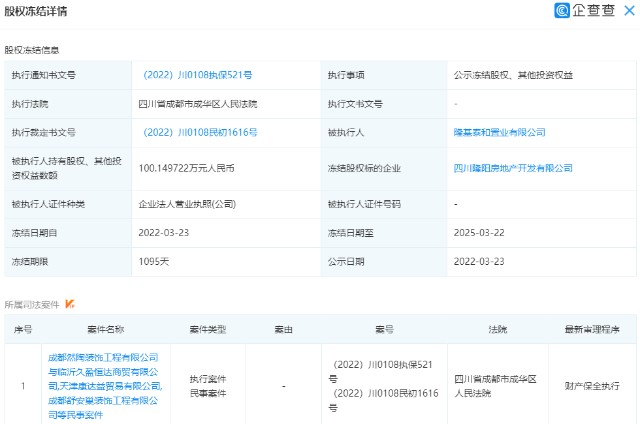640x424 pixels.
Task: Click the 企查查 logo icon
Action: coord(562,10)
